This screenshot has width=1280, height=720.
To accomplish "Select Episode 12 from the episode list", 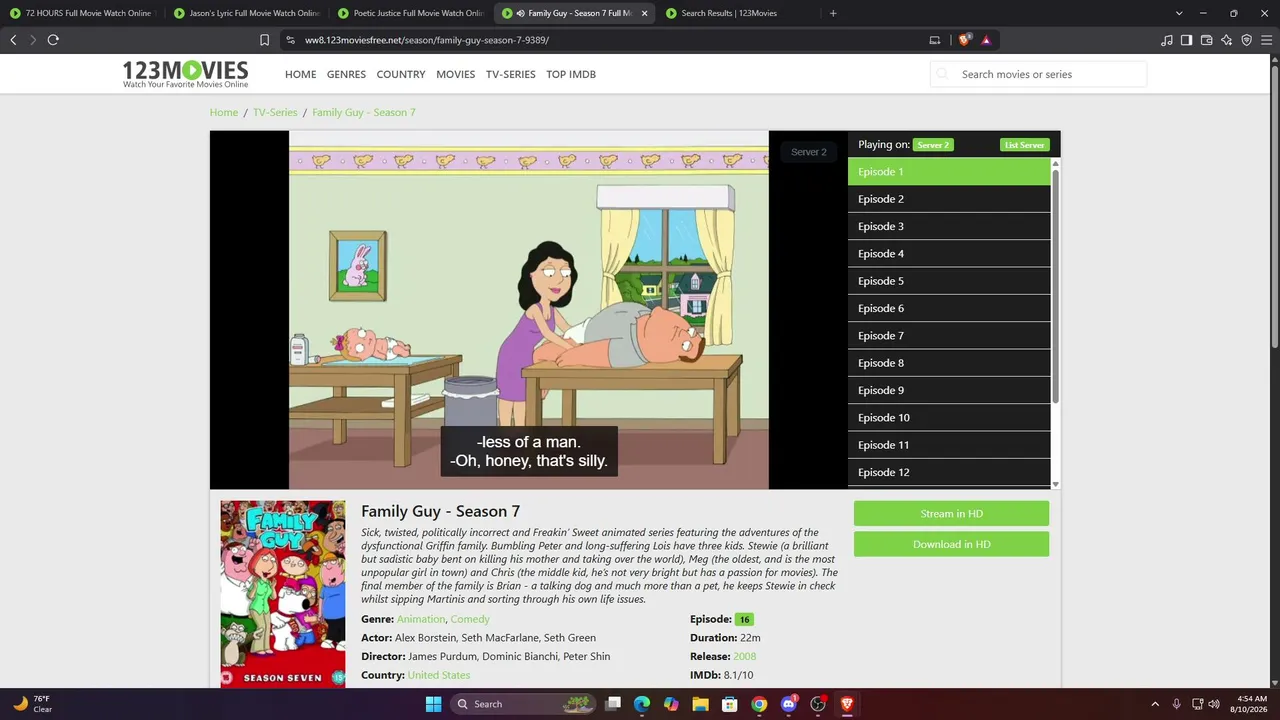I will click(949, 472).
